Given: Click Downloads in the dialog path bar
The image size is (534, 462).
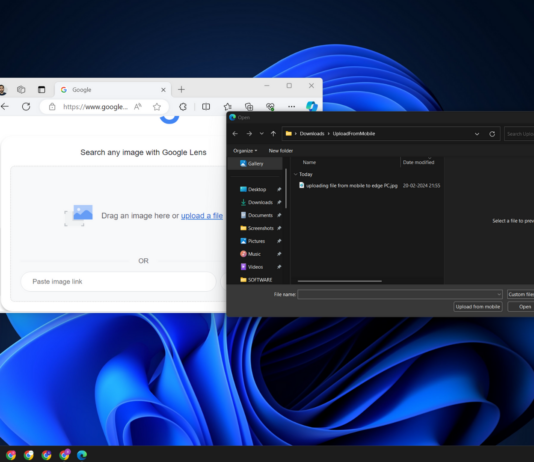Looking at the screenshot, I should [x=312, y=134].
